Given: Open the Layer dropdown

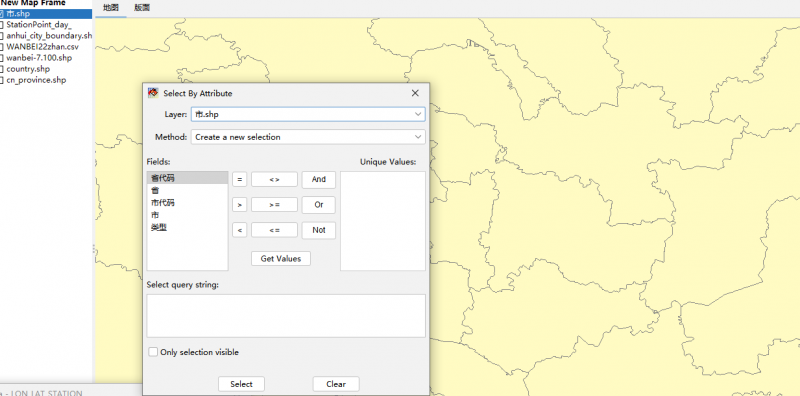Looking at the screenshot, I should pos(308,114).
